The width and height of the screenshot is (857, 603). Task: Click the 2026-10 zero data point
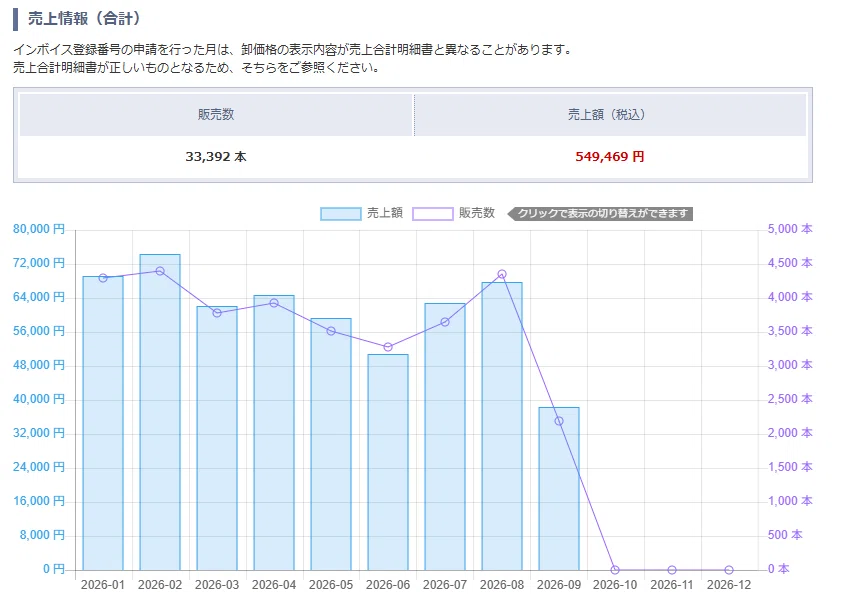click(615, 570)
